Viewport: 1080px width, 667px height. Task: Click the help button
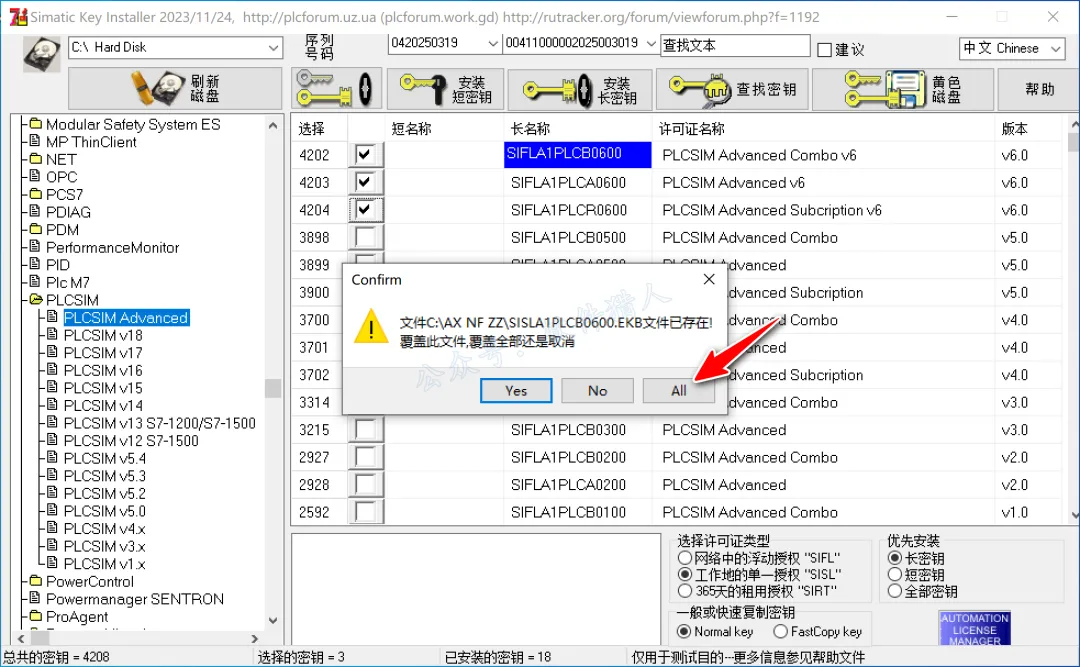click(1039, 89)
